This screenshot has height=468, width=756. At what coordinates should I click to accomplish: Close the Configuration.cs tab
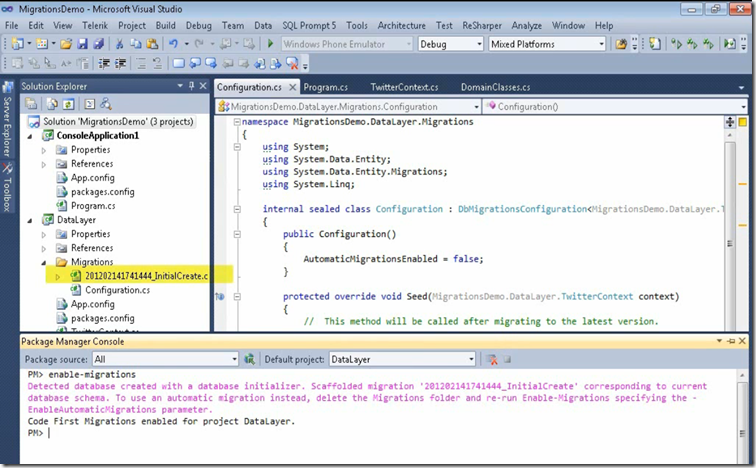[x=293, y=87]
